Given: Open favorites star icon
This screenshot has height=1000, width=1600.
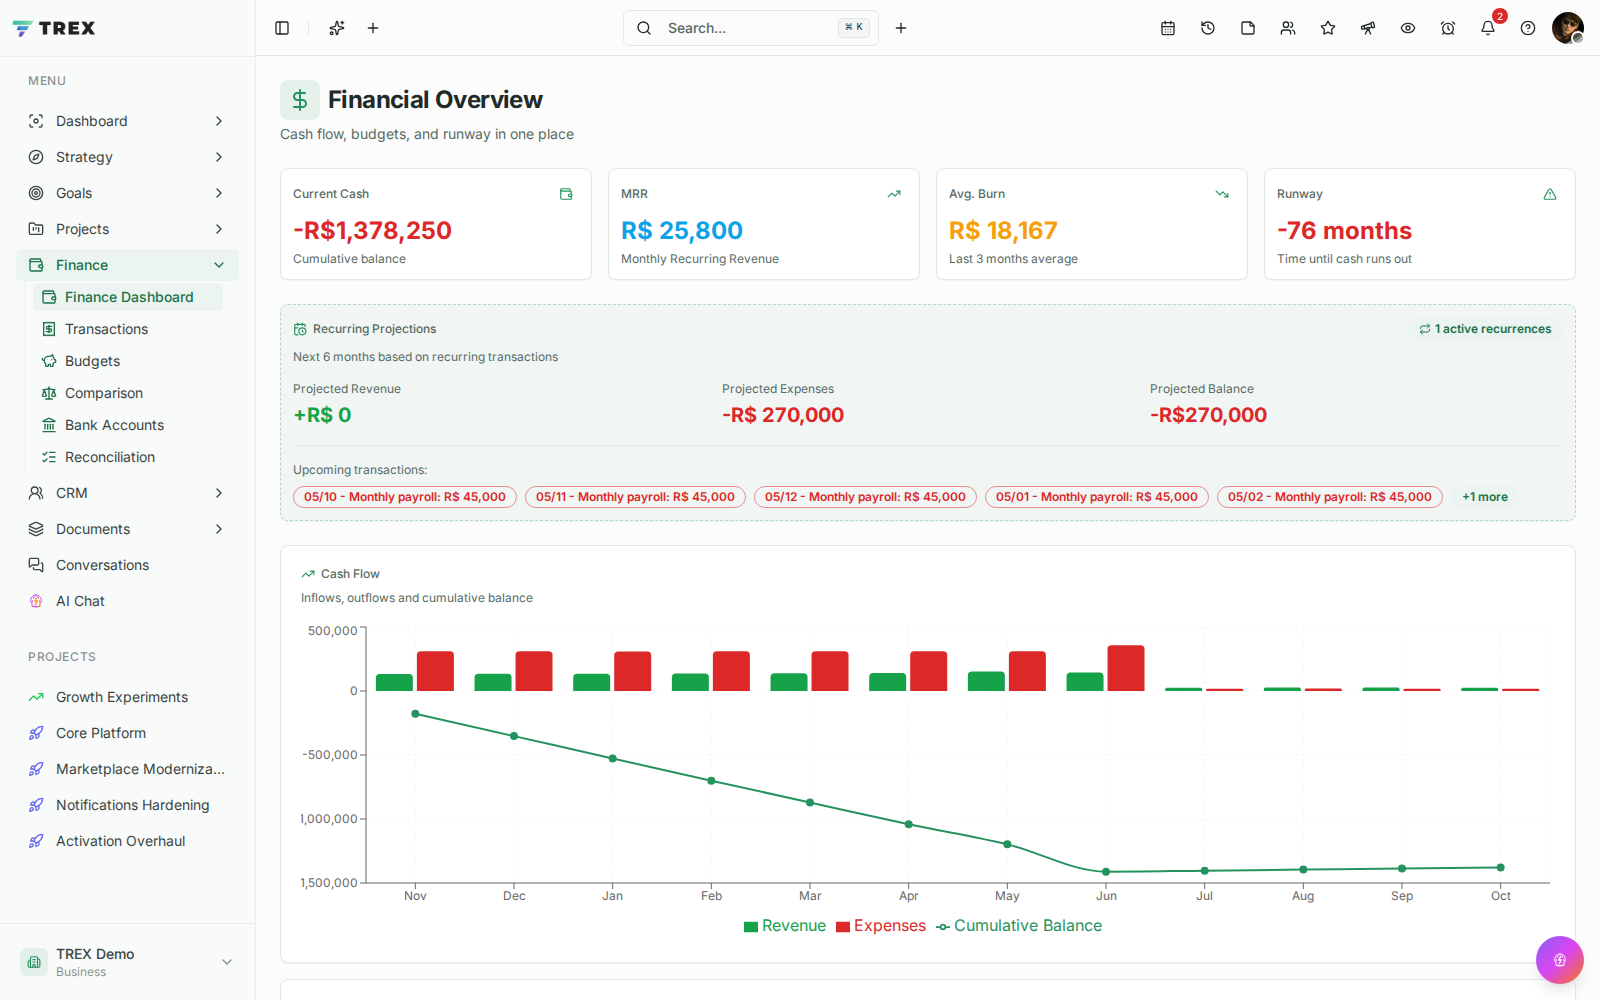Looking at the screenshot, I should click(x=1328, y=28).
